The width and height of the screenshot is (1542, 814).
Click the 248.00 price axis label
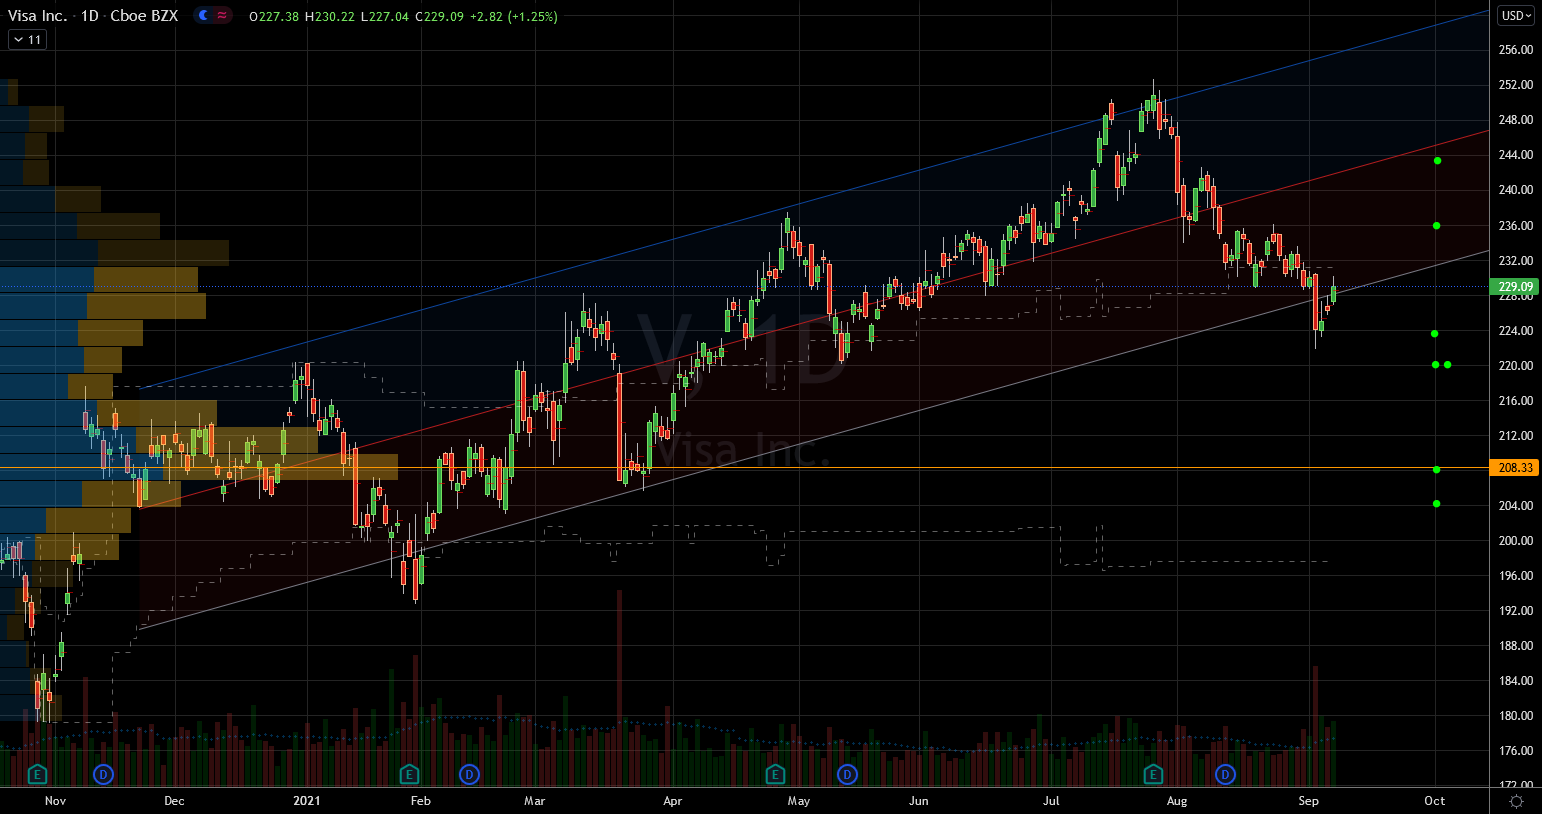1516,120
